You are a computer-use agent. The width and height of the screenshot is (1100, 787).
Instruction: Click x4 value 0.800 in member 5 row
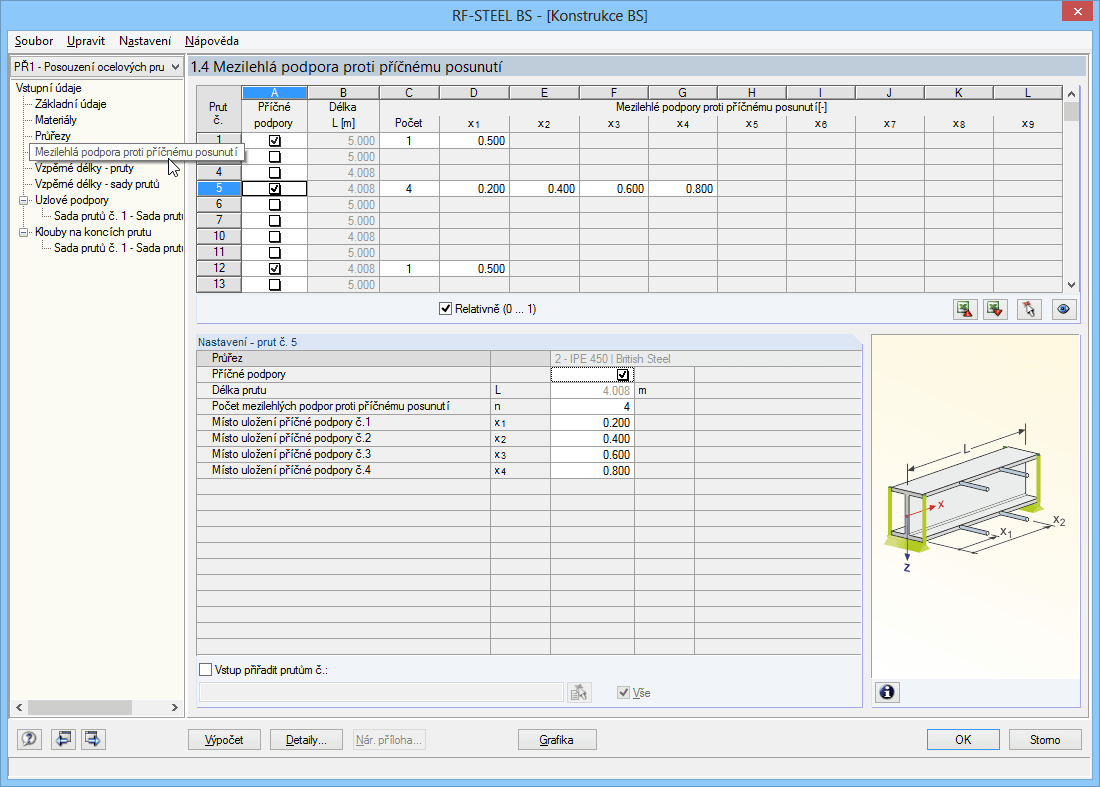tap(683, 189)
